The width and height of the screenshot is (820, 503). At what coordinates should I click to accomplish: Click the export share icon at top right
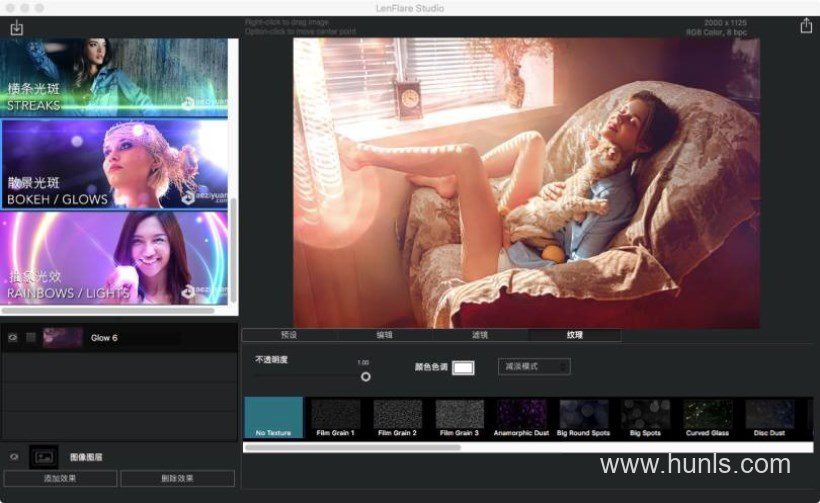click(x=806, y=26)
